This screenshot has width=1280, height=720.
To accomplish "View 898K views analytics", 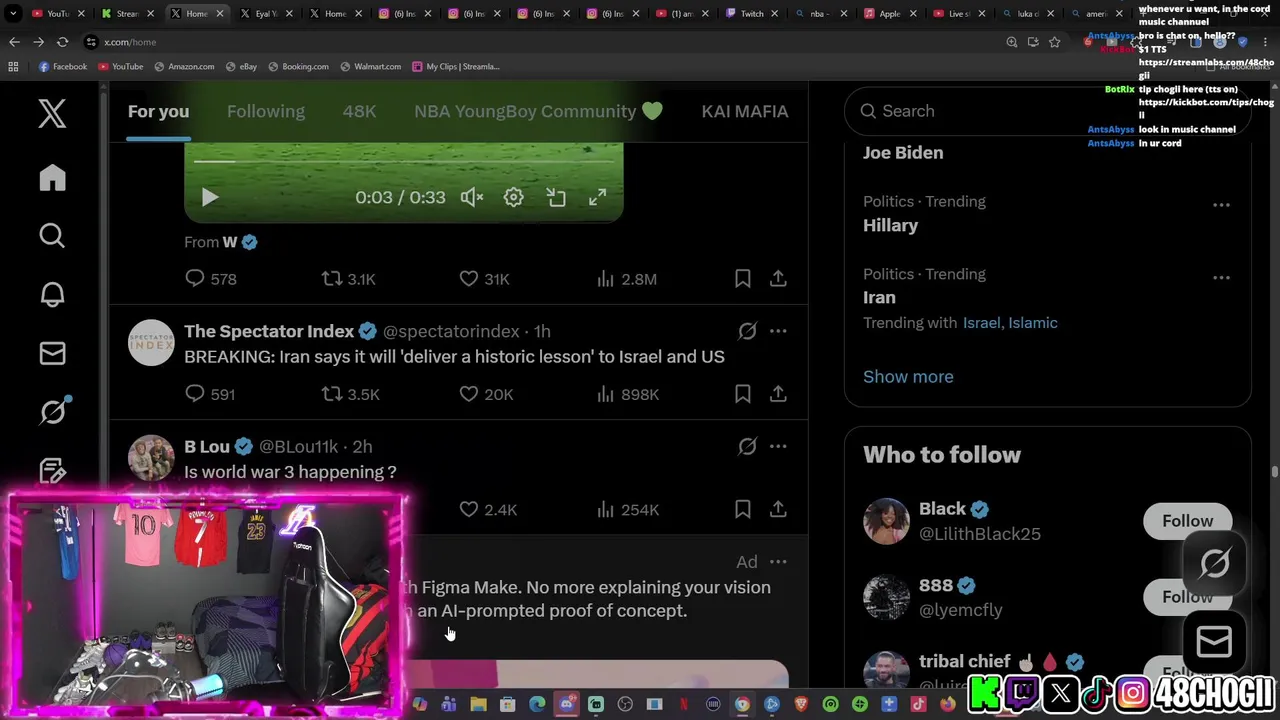I will [x=627, y=394].
